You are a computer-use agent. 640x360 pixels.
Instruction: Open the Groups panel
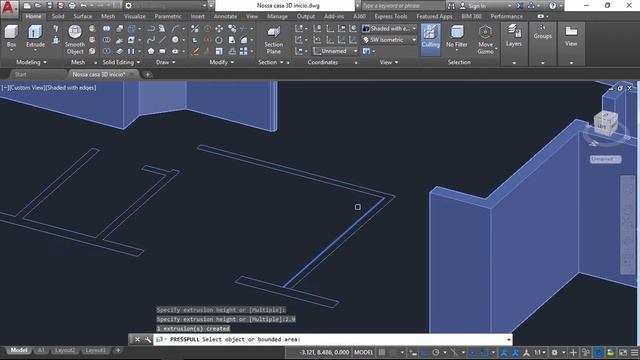tap(542, 32)
